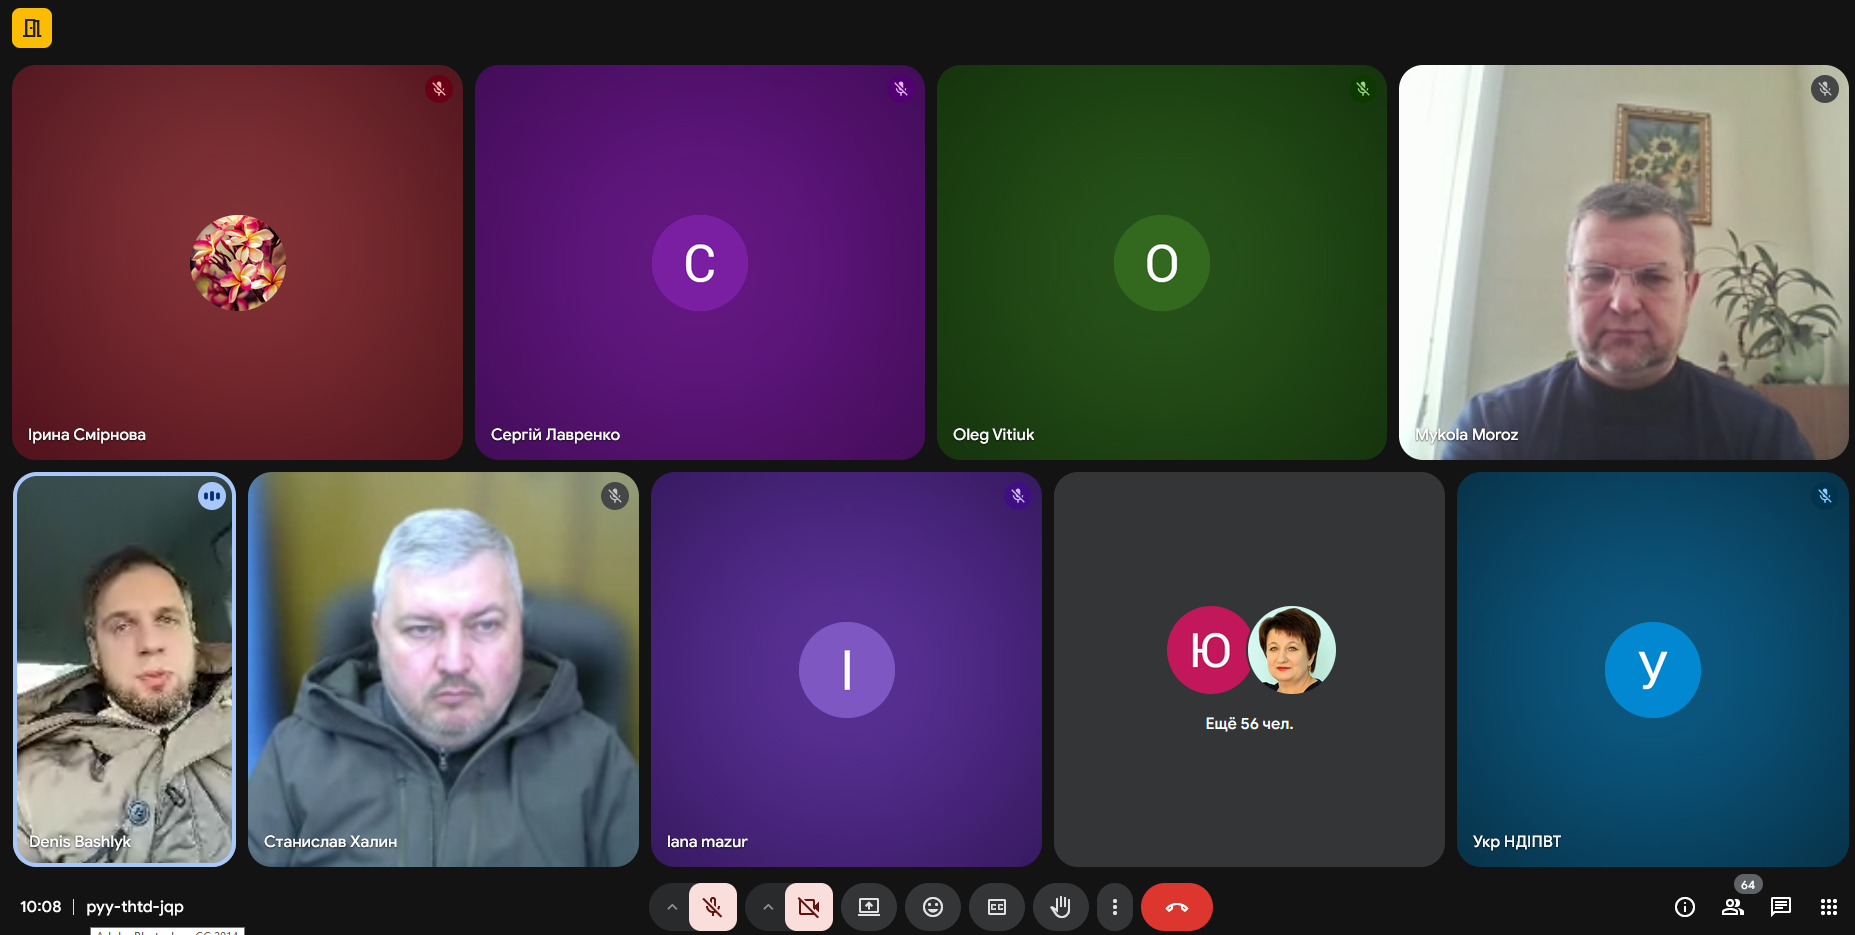Expand video settings arrow next to camera

[x=768, y=907]
